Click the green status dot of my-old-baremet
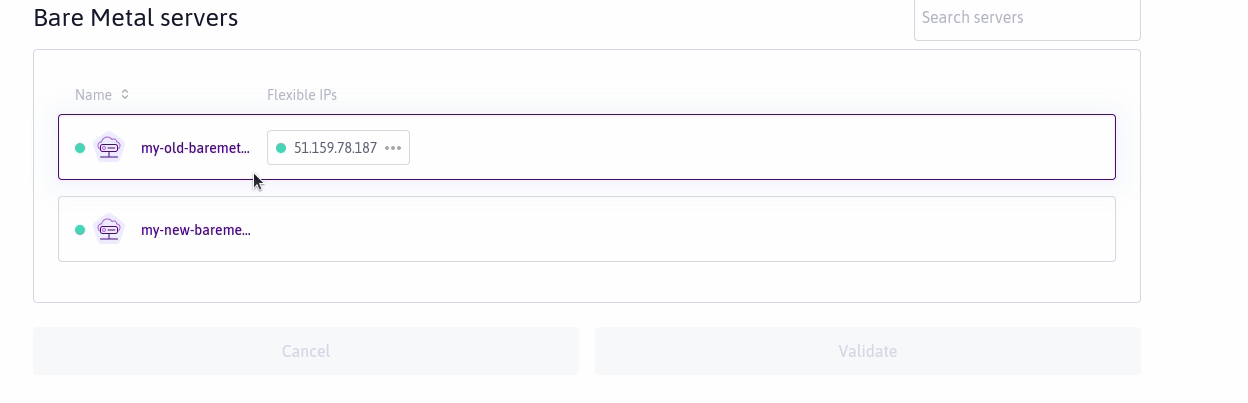The image size is (1248, 403). pyautogui.click(x=80, y=148)
